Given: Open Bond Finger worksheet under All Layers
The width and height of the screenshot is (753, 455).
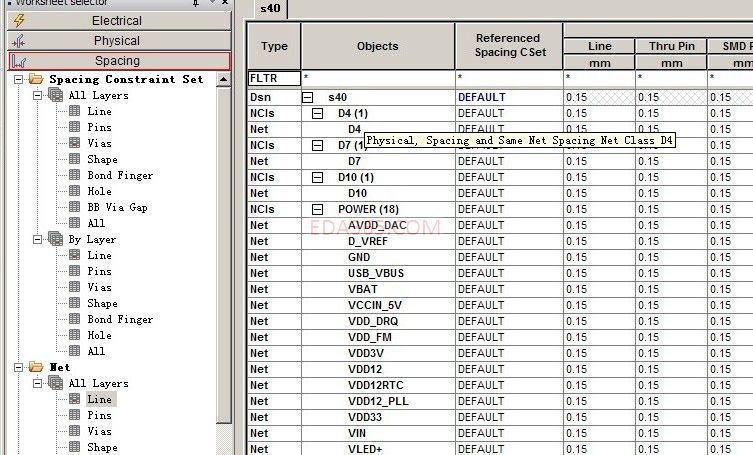Looking at the screenshot, I should click(120, 175).
